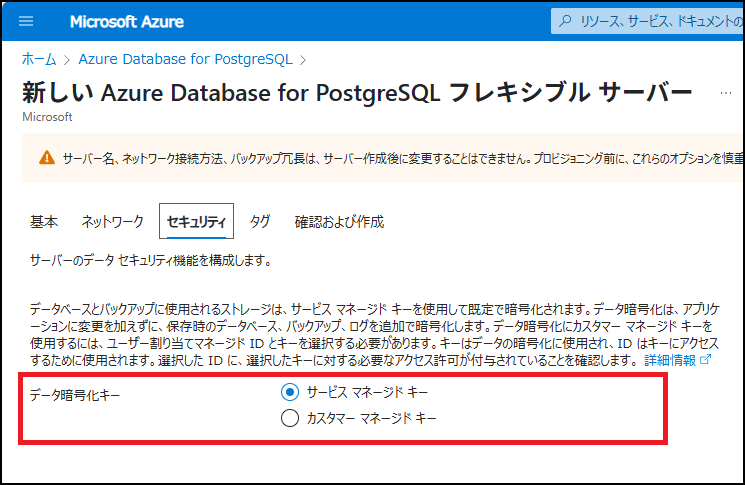Open the 詳細情報 link

[x=669, y=360]
